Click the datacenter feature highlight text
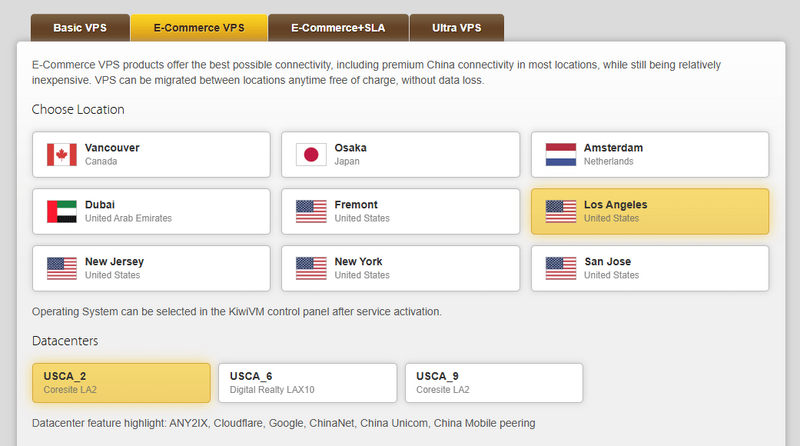The image size is (800, 446). pyautogui.click(x=284, y=423)
